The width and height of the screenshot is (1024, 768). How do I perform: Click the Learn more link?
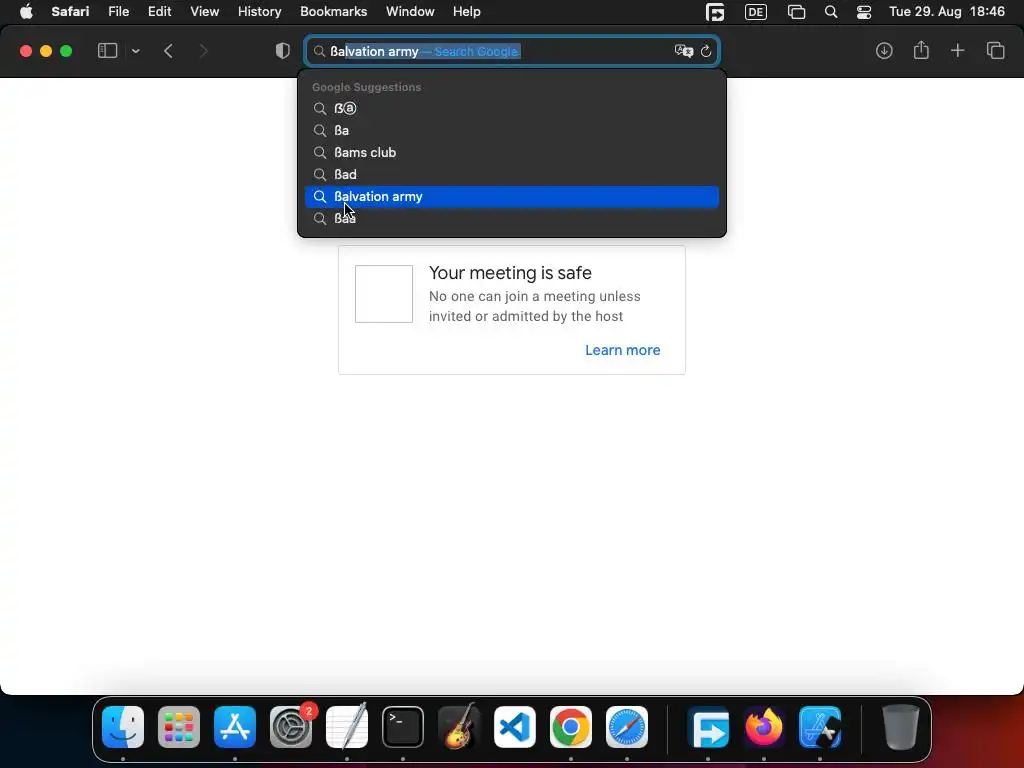[622, 350]
